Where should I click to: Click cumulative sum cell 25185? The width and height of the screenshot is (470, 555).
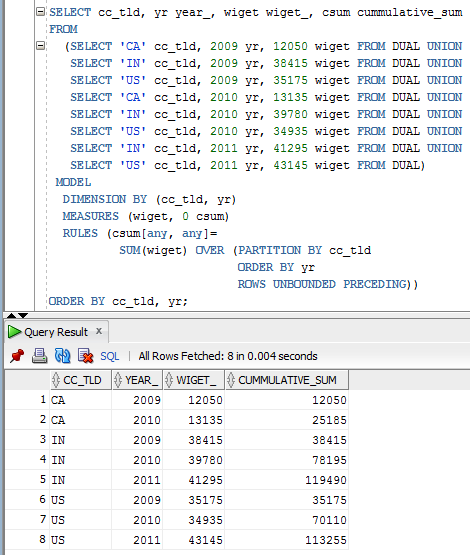(287, 420)
